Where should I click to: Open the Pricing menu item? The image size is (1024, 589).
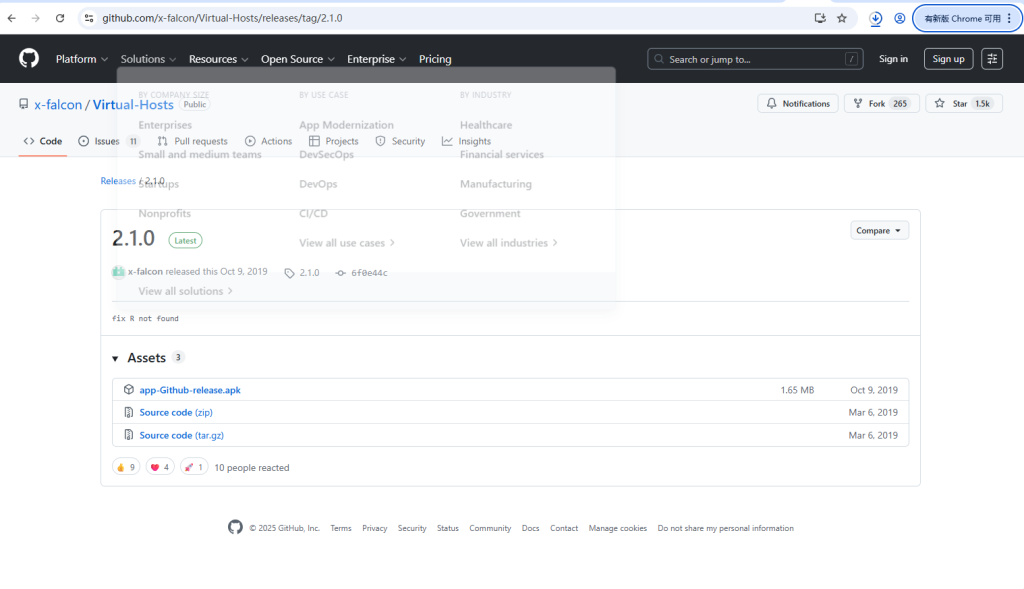[435, 59]
